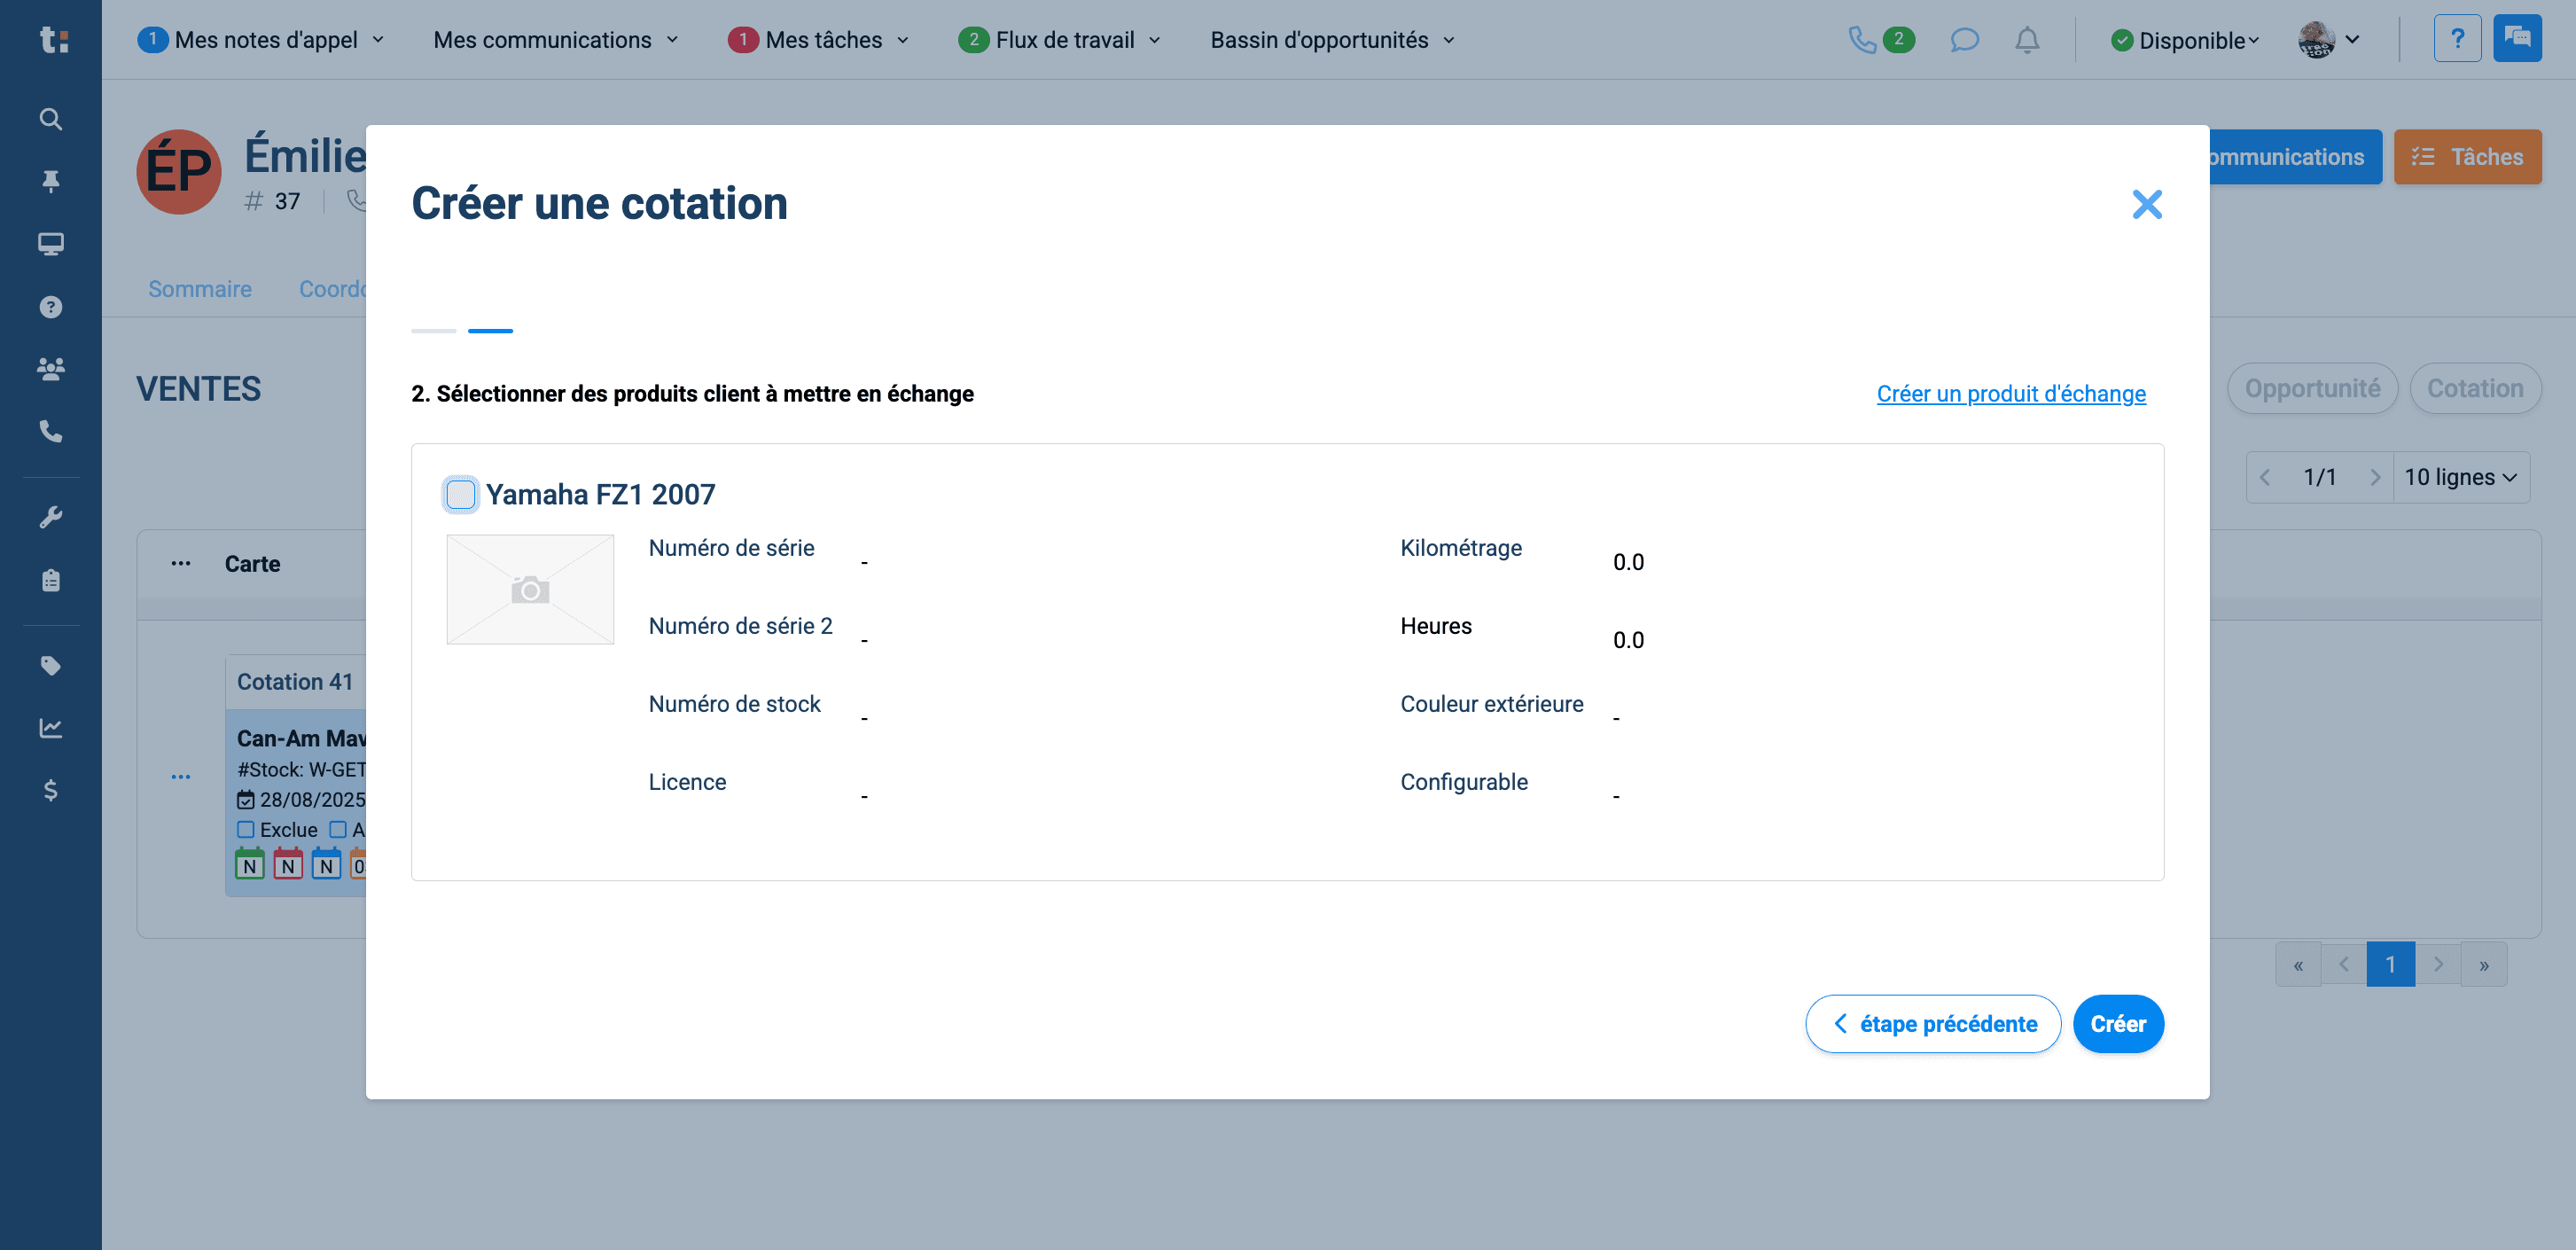The width and height of the screenshot is (2576, 1250).
Task: Switch to the Sommaire tab
Action: [x=200, y=289]
